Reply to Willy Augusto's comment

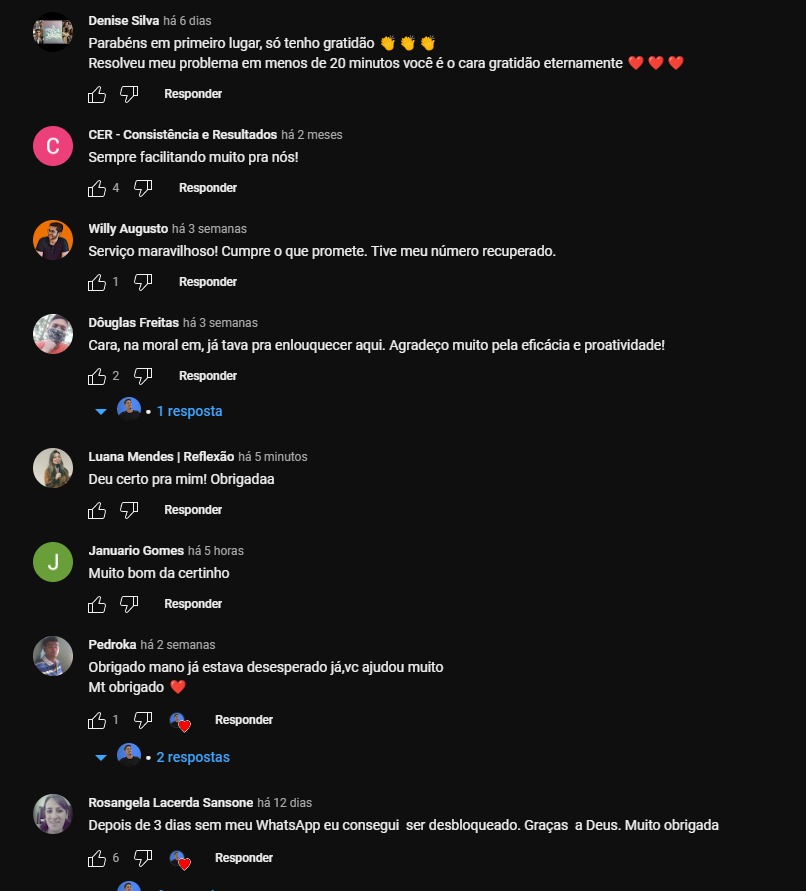[x=207, y=282]
